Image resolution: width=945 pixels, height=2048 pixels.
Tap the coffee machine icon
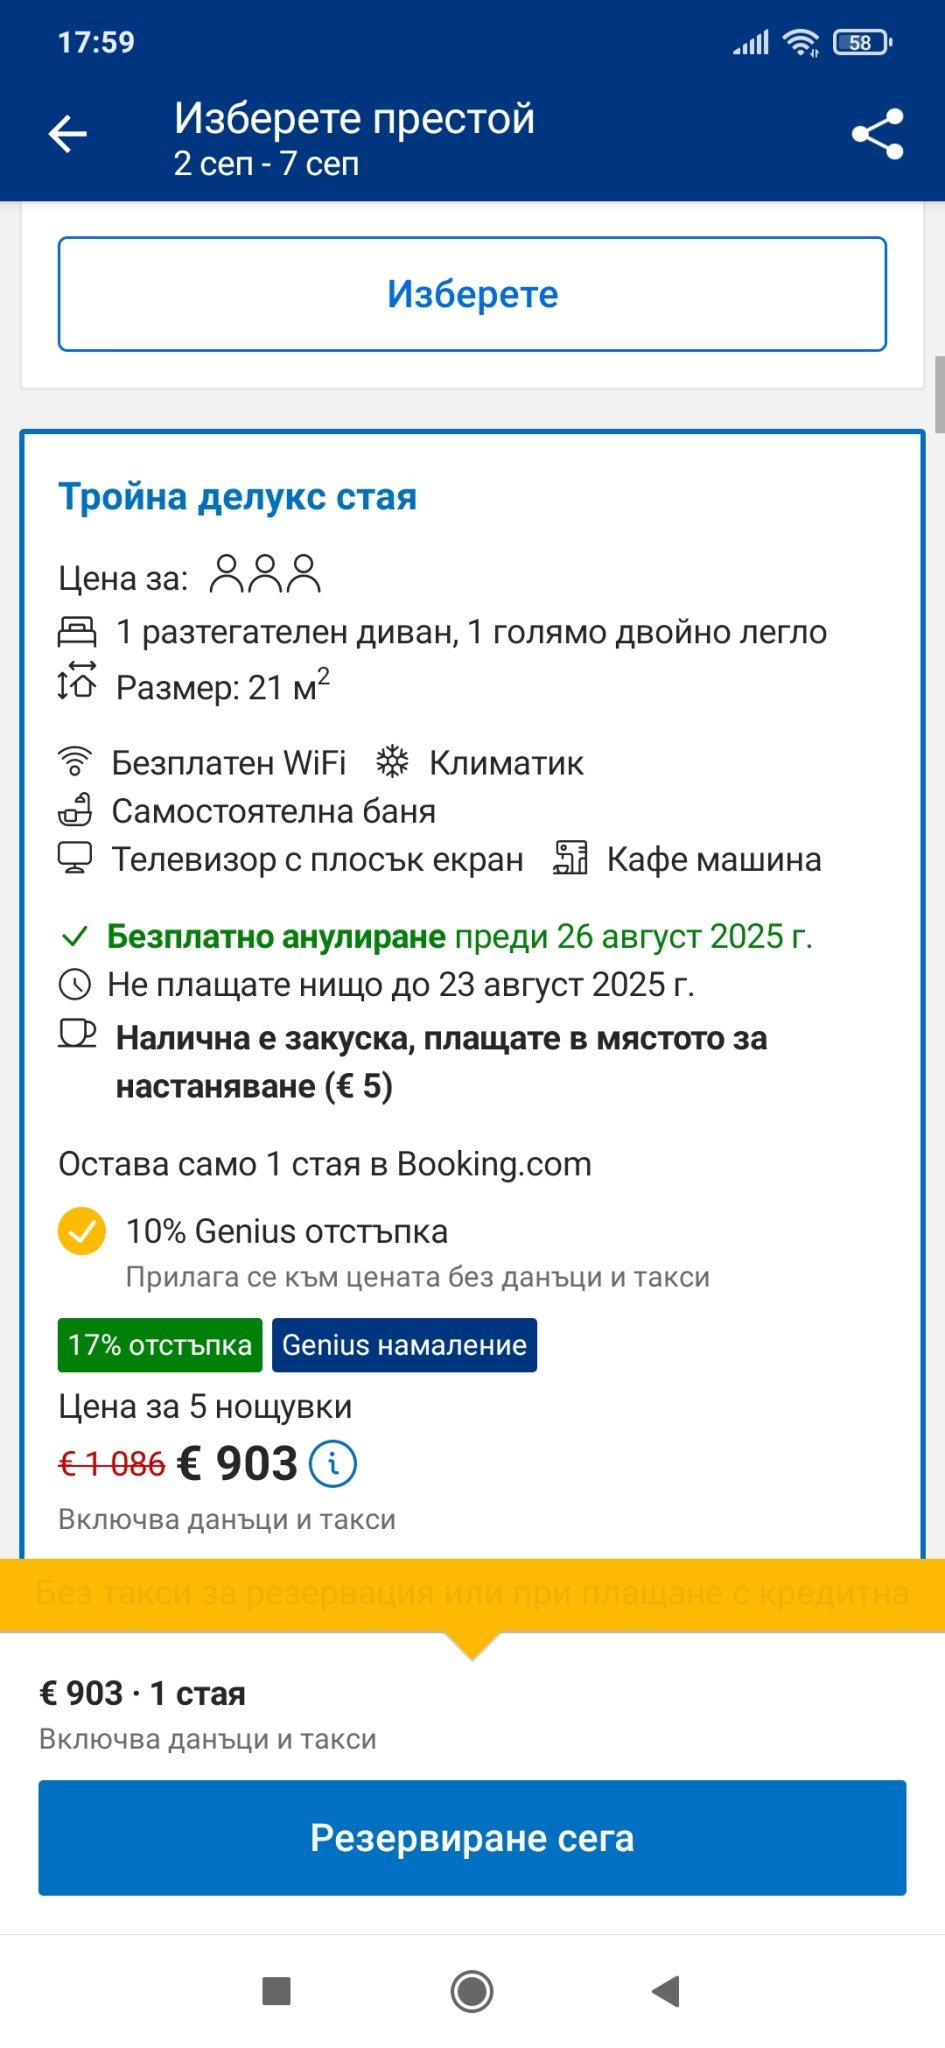570,858
